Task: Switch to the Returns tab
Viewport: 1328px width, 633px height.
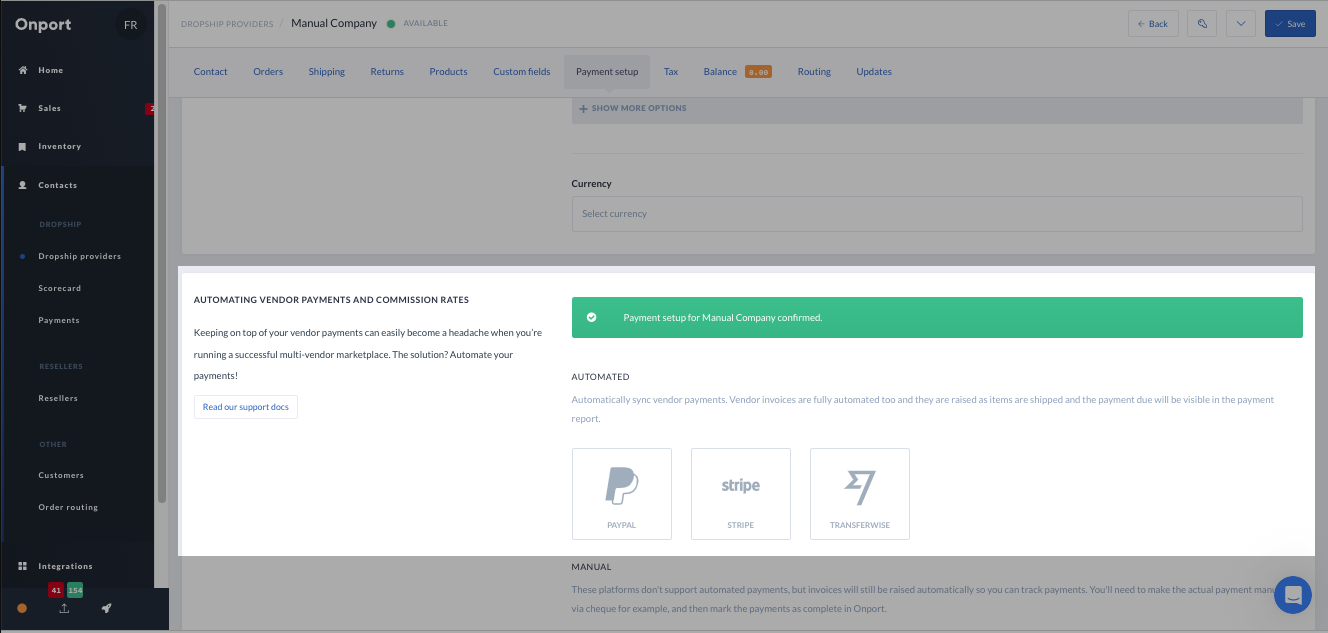Action: coord(387,72)
